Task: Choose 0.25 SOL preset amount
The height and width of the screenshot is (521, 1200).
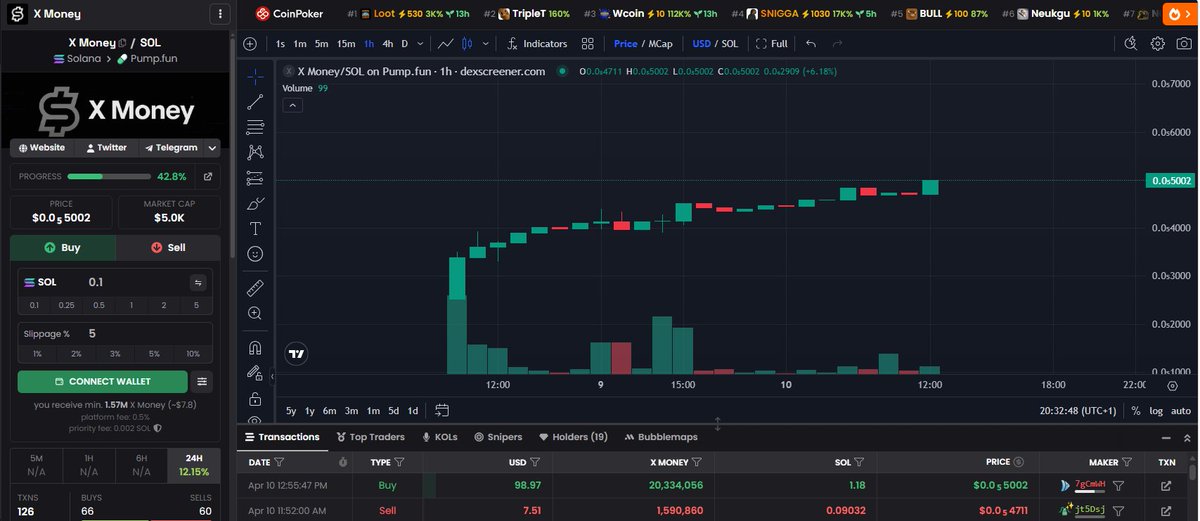Action: (x=66, y=305)
